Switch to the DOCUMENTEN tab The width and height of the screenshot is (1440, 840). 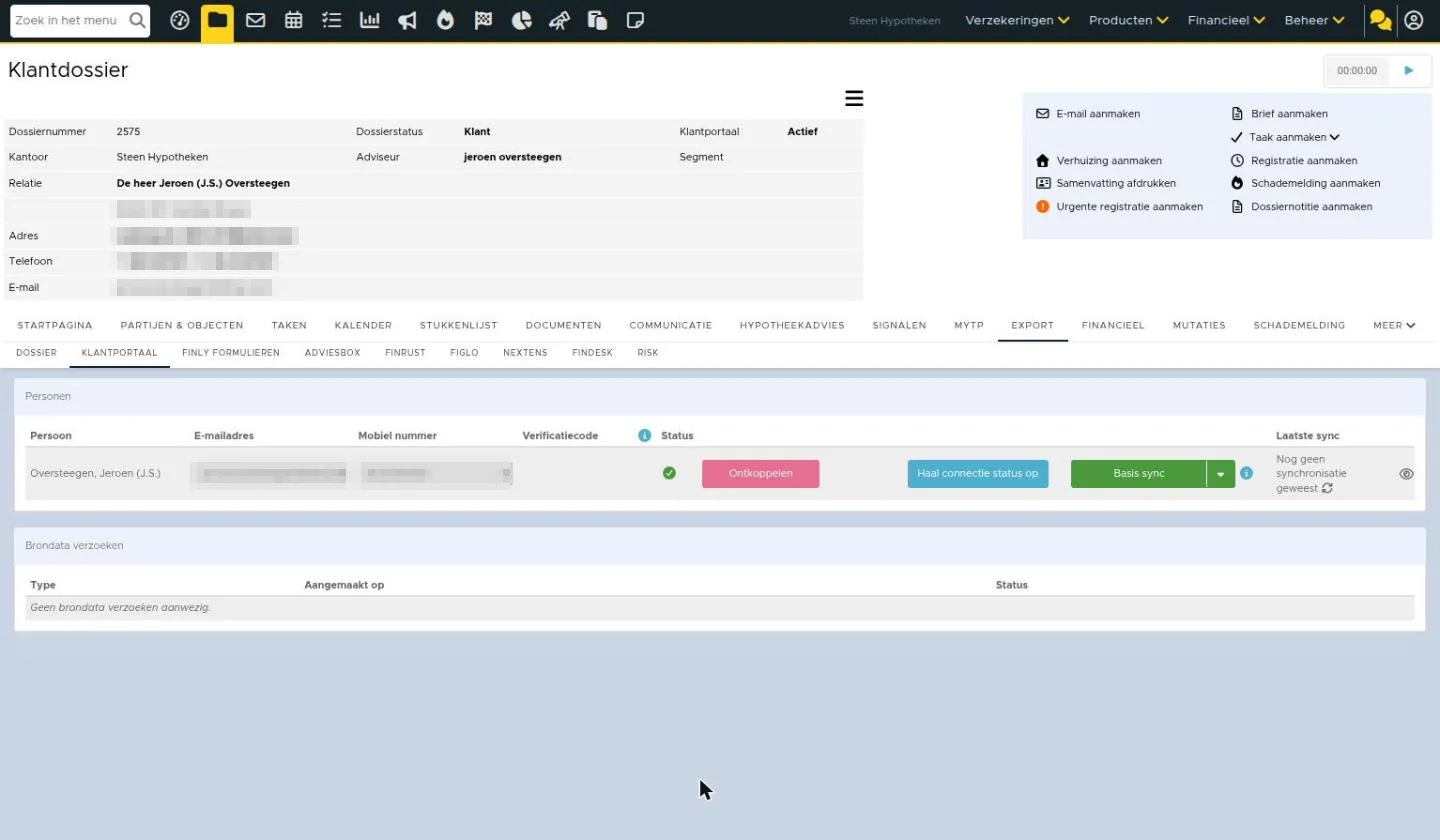[x=563, y=325]
